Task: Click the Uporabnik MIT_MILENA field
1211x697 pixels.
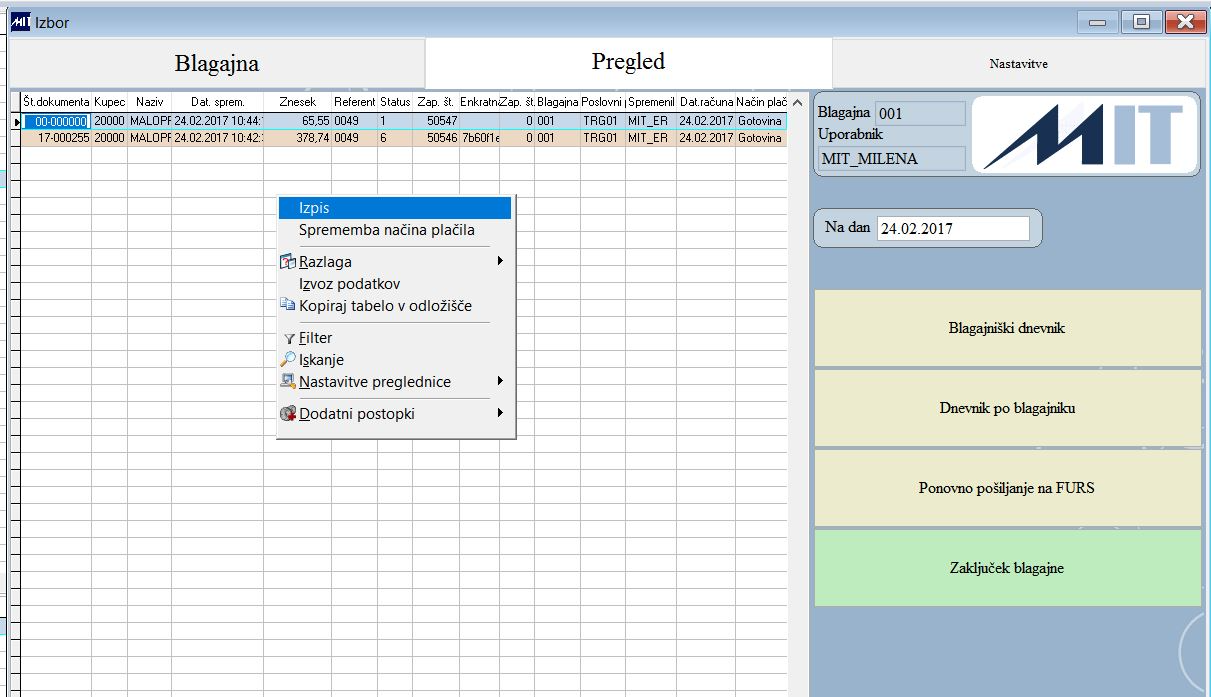Action: pos(892,158)
